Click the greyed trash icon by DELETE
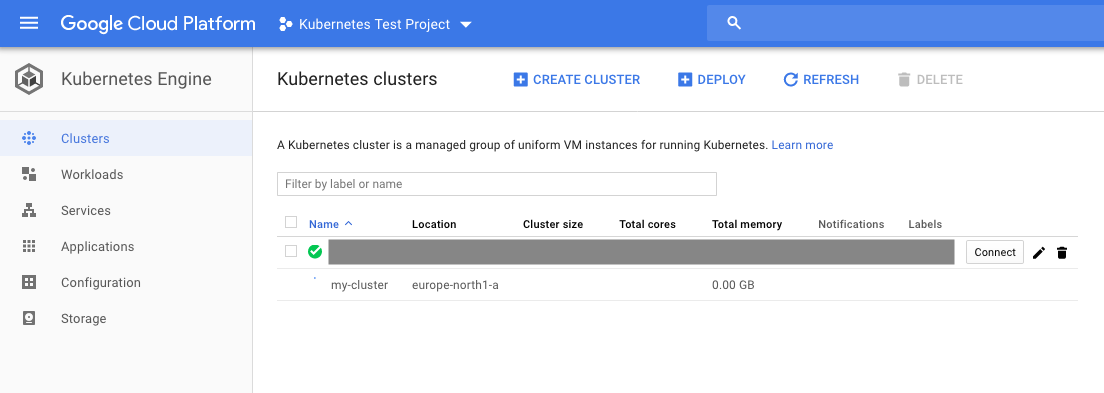This screenshot has width=1104, height=393. 904,80
